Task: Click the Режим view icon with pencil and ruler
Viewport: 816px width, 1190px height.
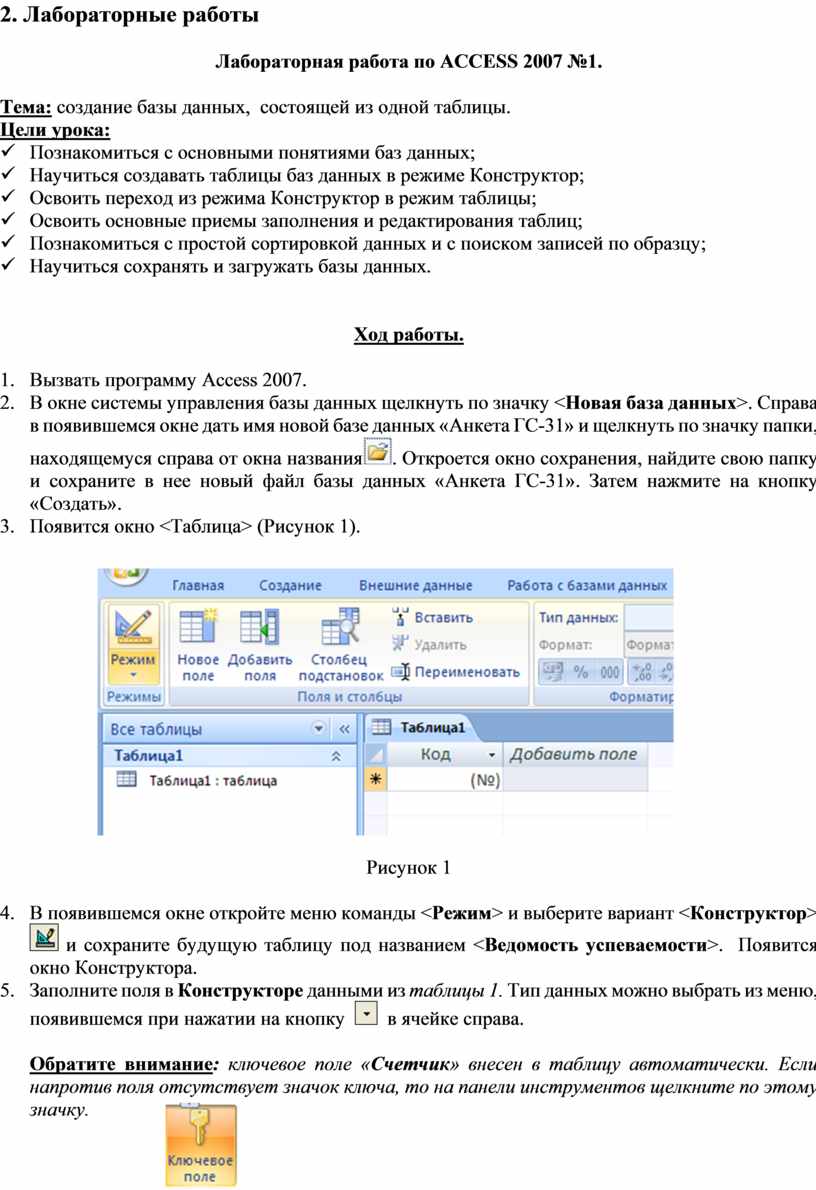Action: click(133, 628)
